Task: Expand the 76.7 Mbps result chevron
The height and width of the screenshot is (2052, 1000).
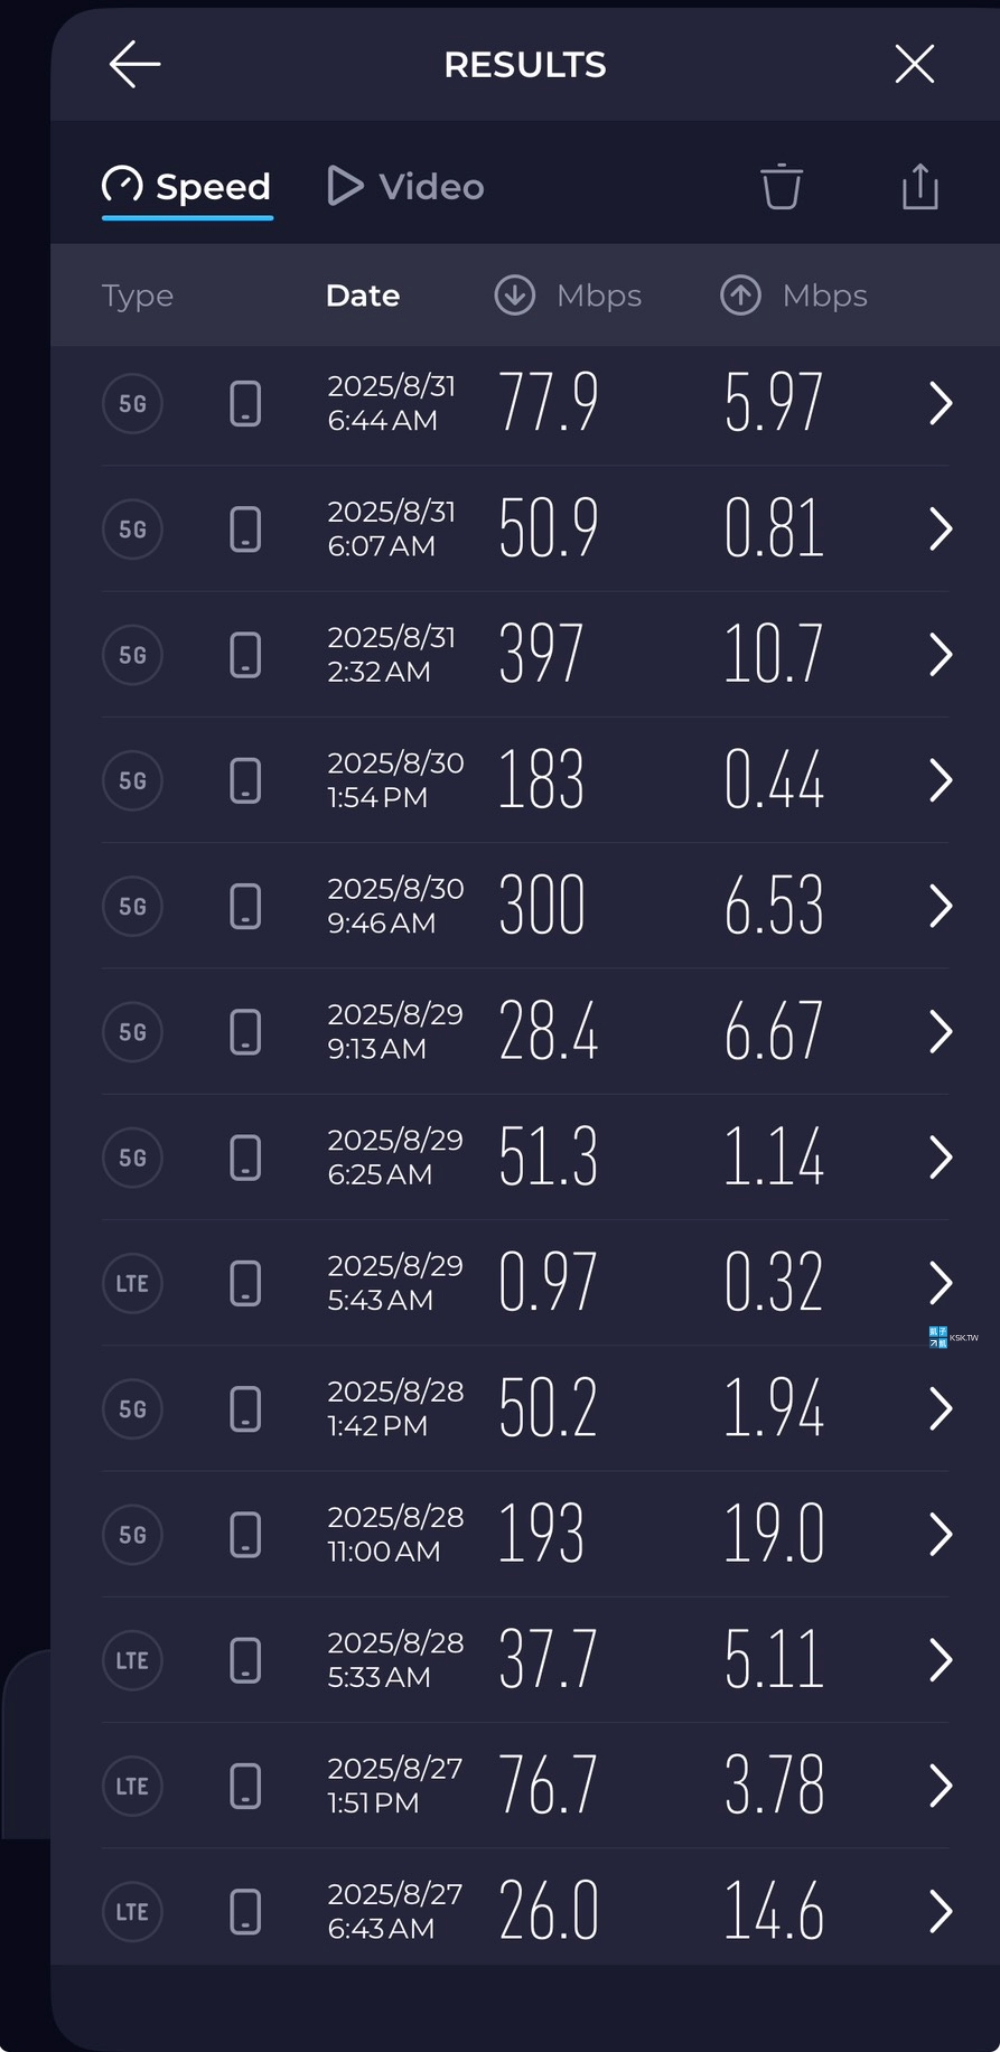Action: [x=940, y=1786]
